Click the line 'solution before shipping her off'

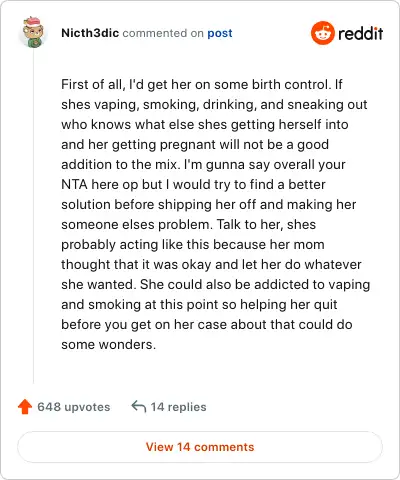(x=209, y=204)
